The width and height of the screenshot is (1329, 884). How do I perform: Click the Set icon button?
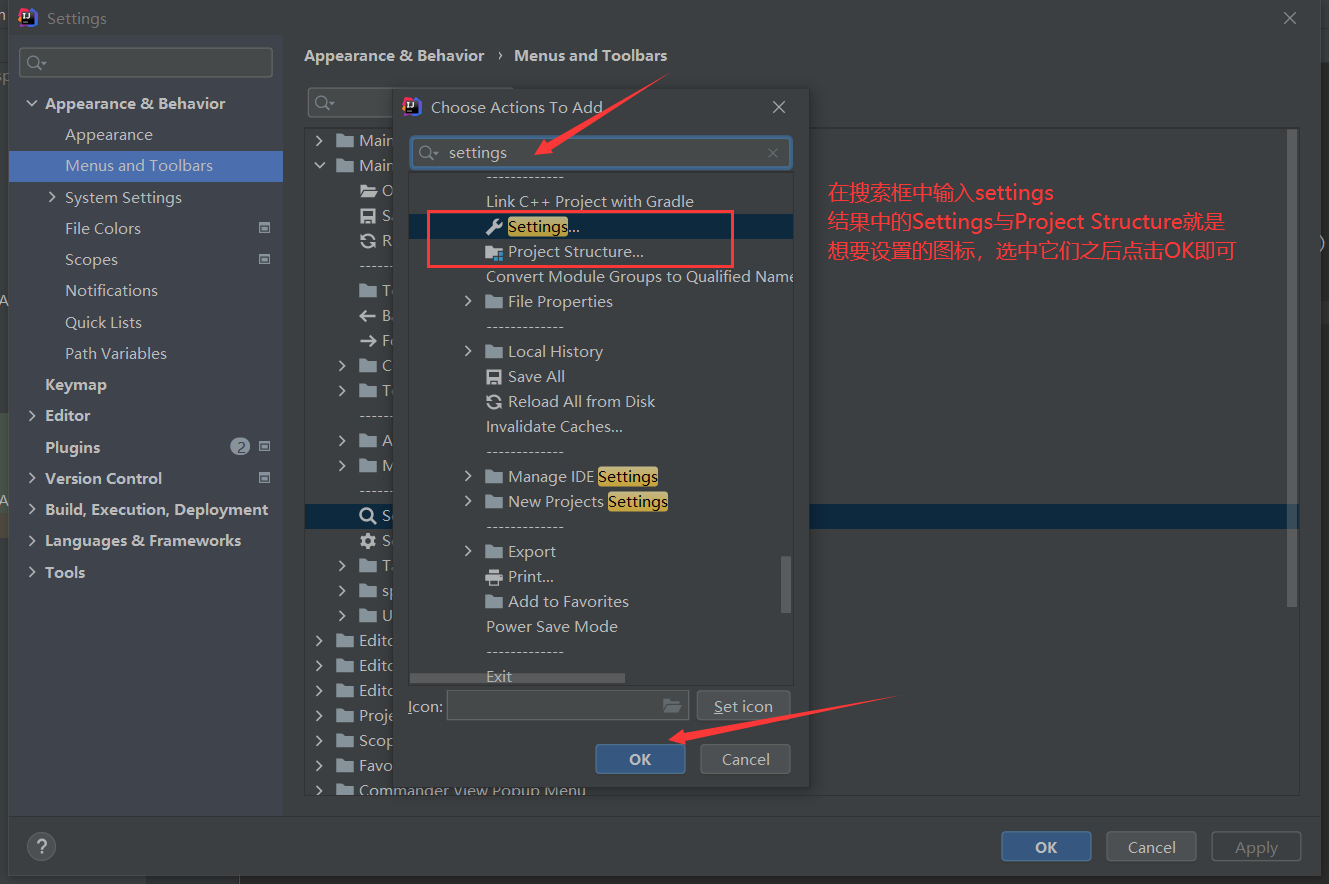click(x=743, y=706)
